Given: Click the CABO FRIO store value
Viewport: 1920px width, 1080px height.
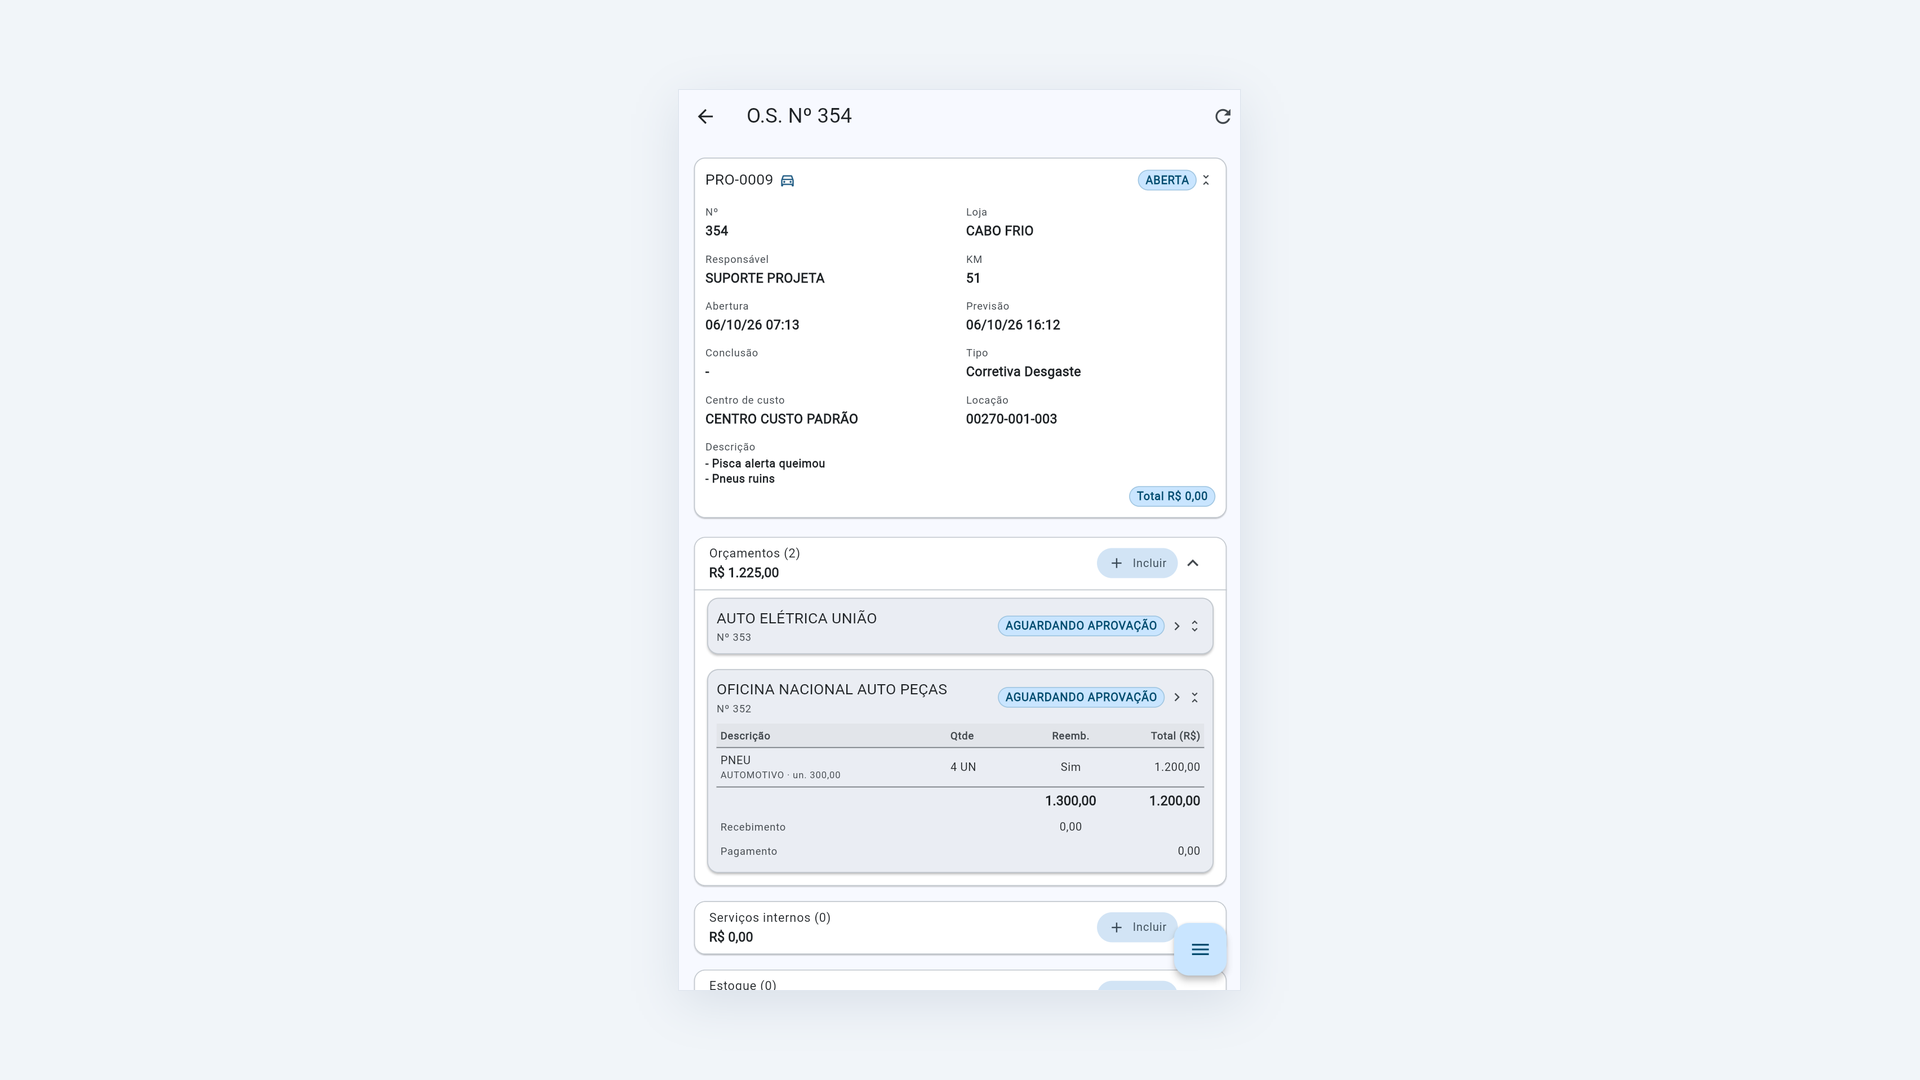Looking at the screenshot, I should [x=999, y=231].
